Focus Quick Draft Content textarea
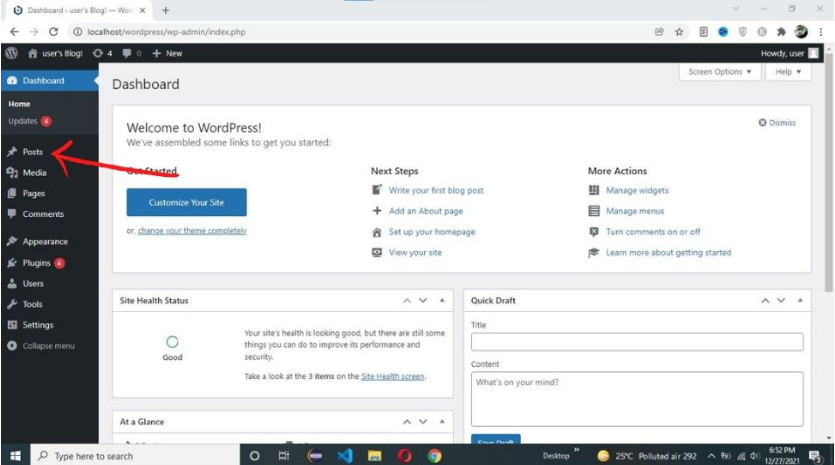Image resolution: width=835 pixels, height=465 pixels. coord(637,399)
